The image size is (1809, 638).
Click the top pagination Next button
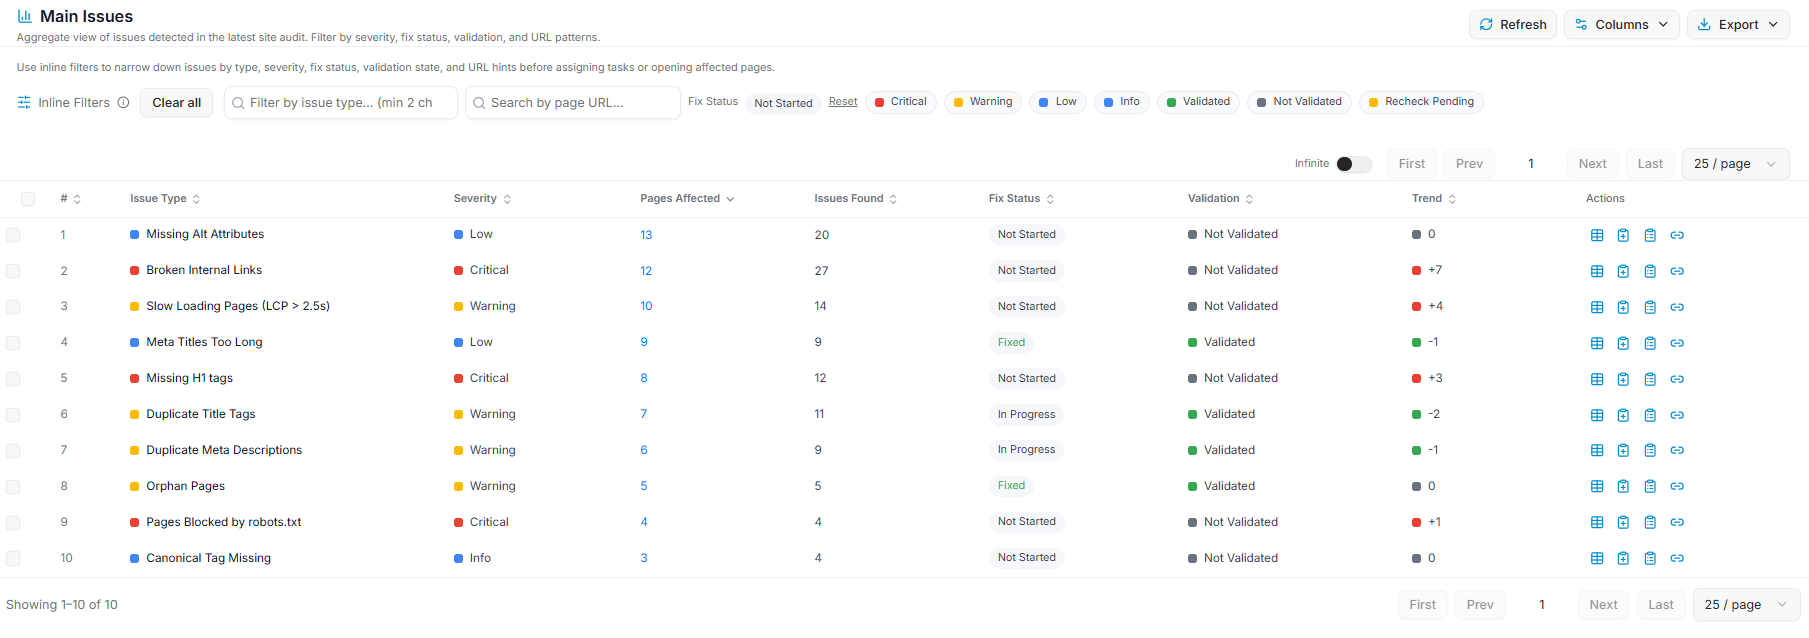(x=1592, y=164)
